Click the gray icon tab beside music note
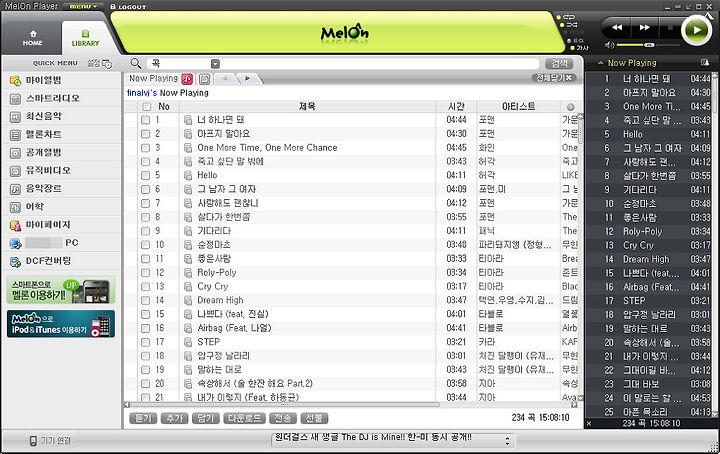This screenshot has height=454, width=720. (x=205, y=79)
